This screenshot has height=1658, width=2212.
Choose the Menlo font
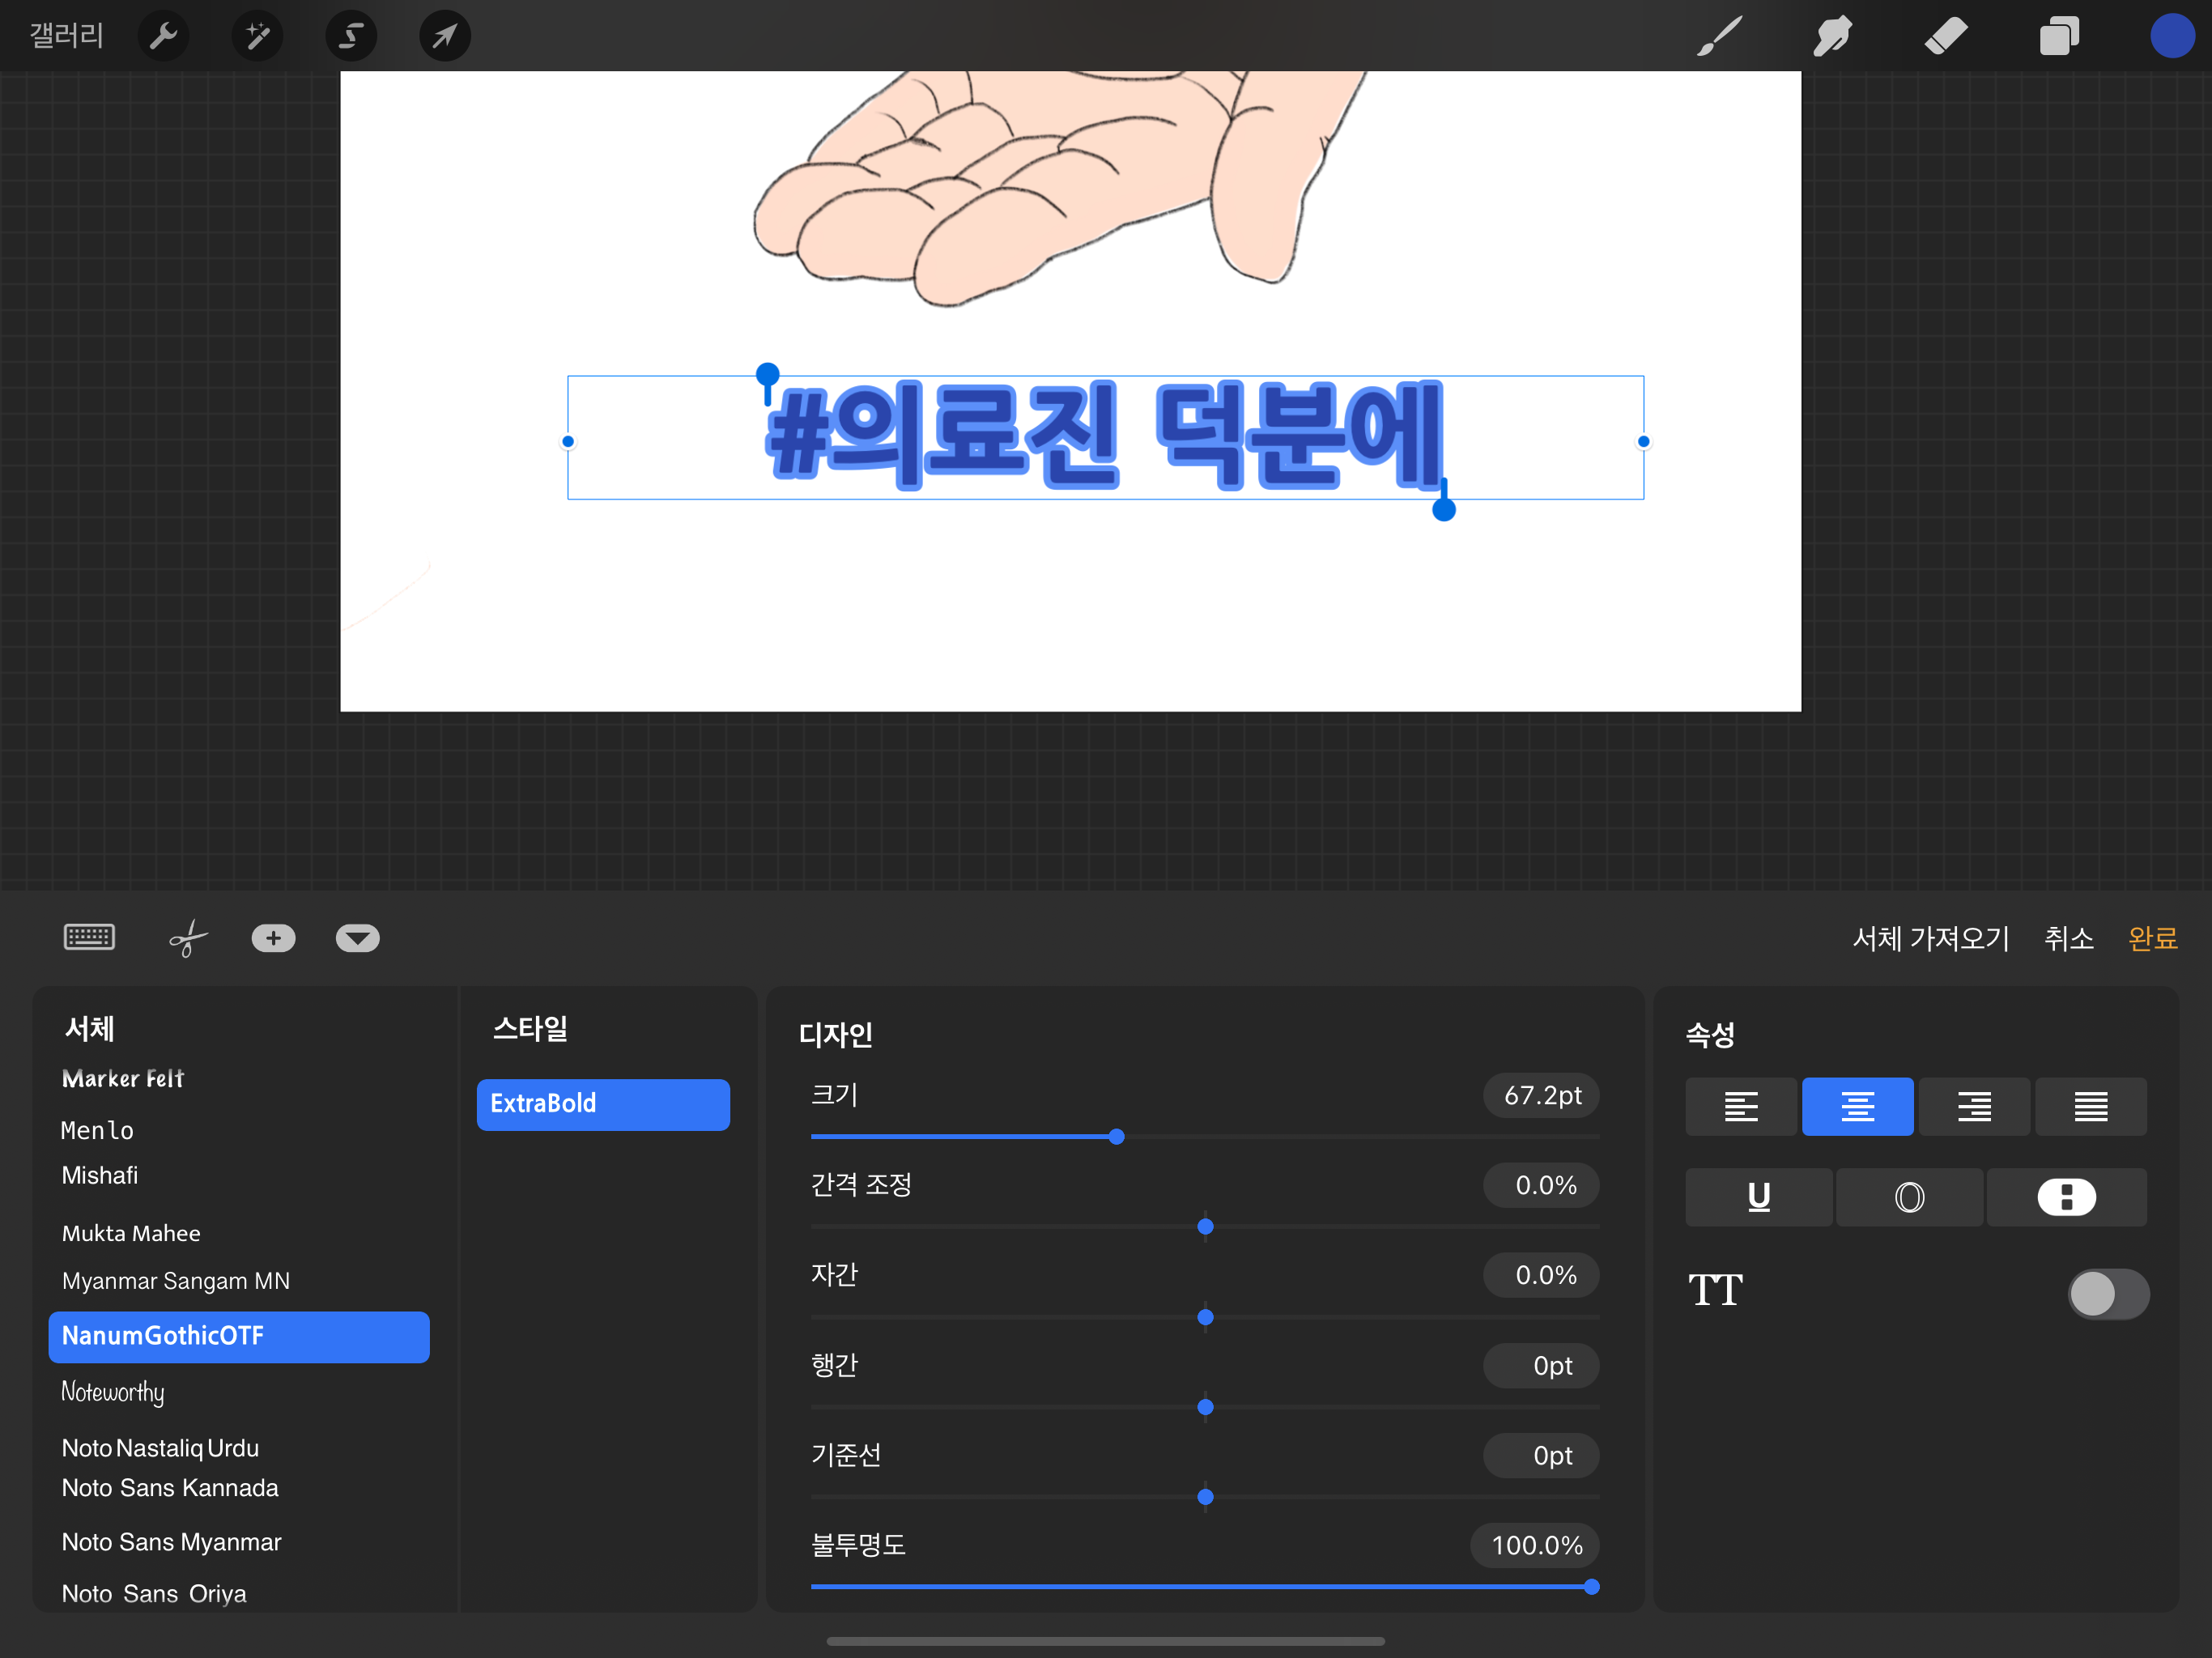click(97, 1130)
